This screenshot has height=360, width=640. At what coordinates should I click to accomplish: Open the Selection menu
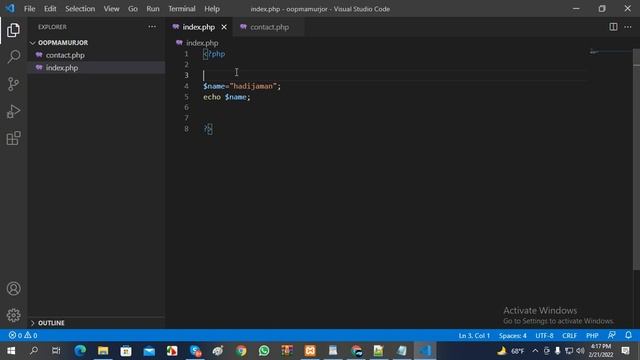[x=80, y=9]
